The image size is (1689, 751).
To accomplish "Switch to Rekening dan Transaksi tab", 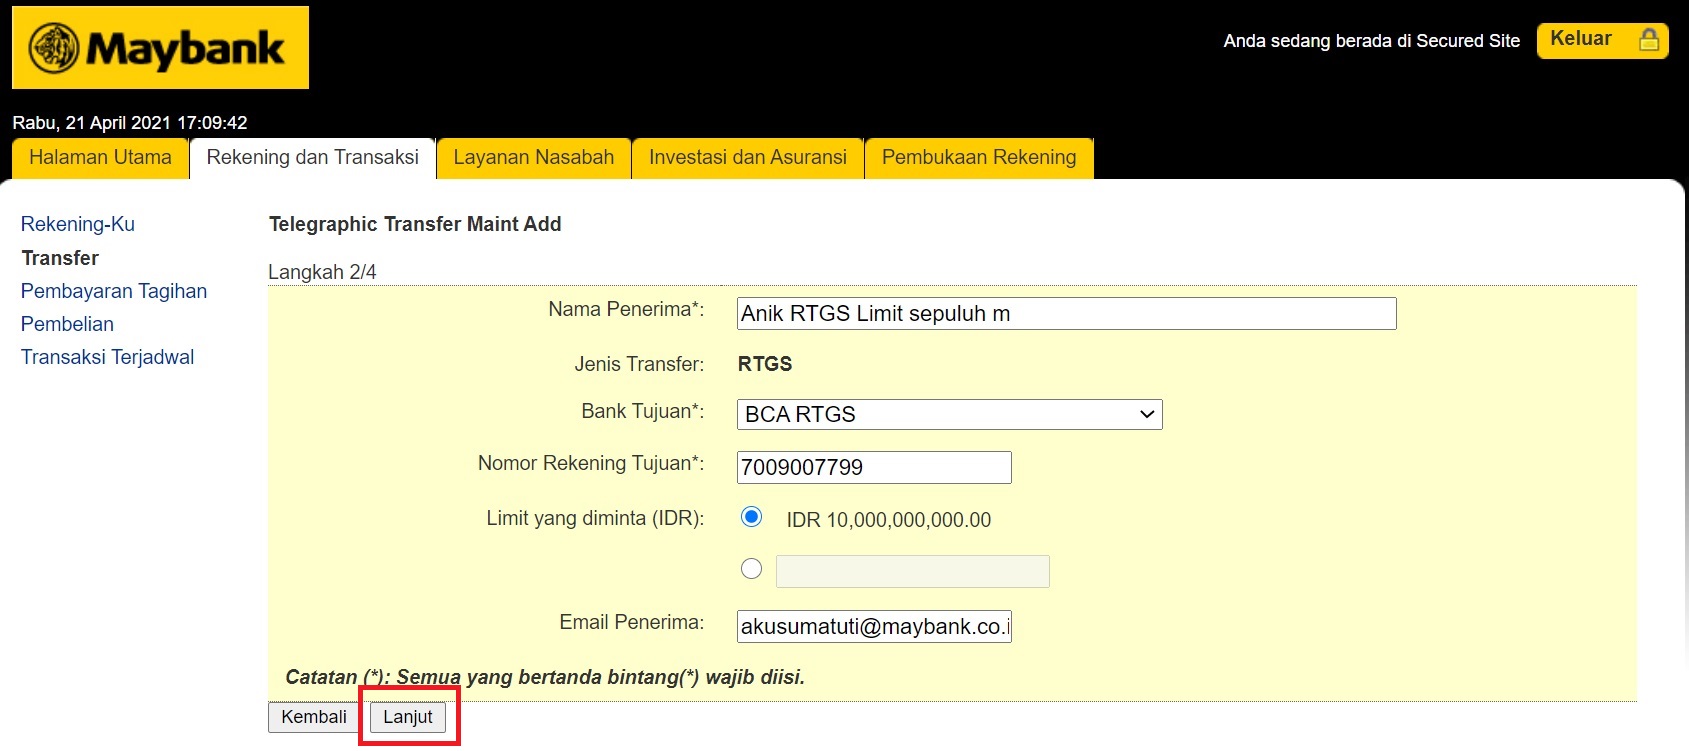I will click(312, 158).
